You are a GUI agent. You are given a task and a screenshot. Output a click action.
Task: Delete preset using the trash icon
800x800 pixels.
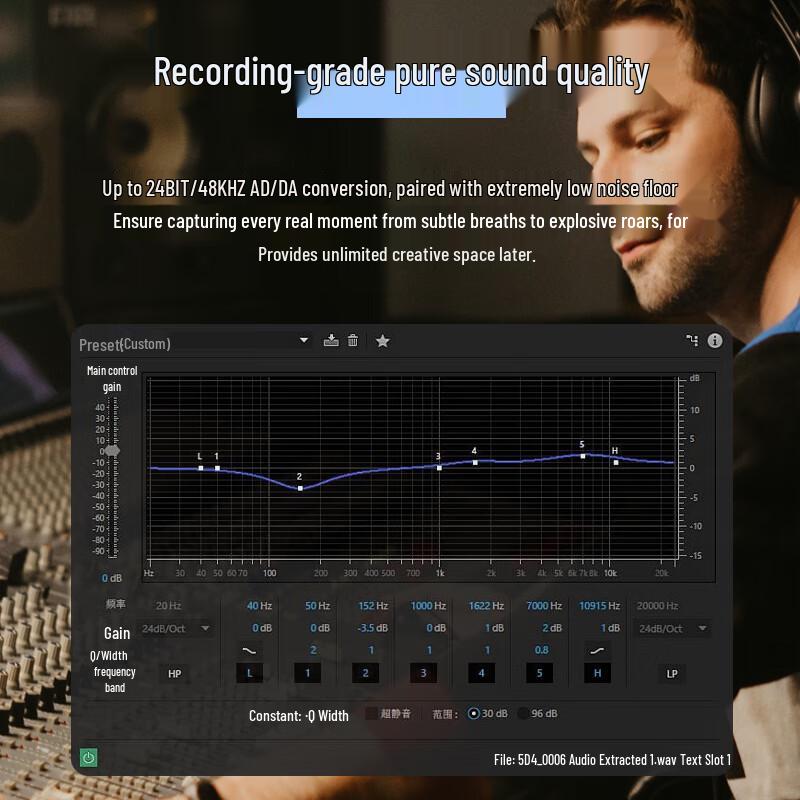tap(355, 340)
